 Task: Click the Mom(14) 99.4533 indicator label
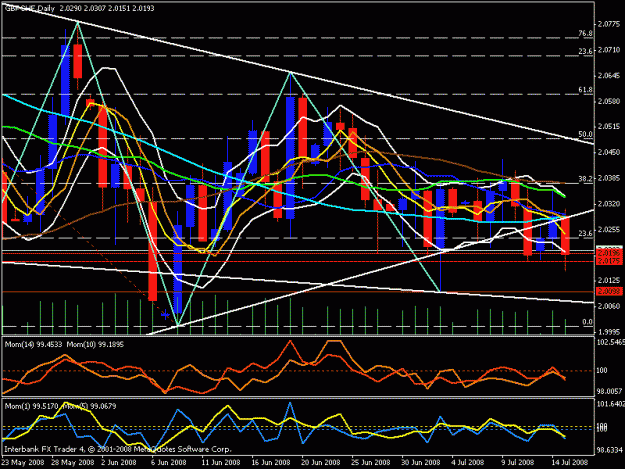[x=33, y=344]
